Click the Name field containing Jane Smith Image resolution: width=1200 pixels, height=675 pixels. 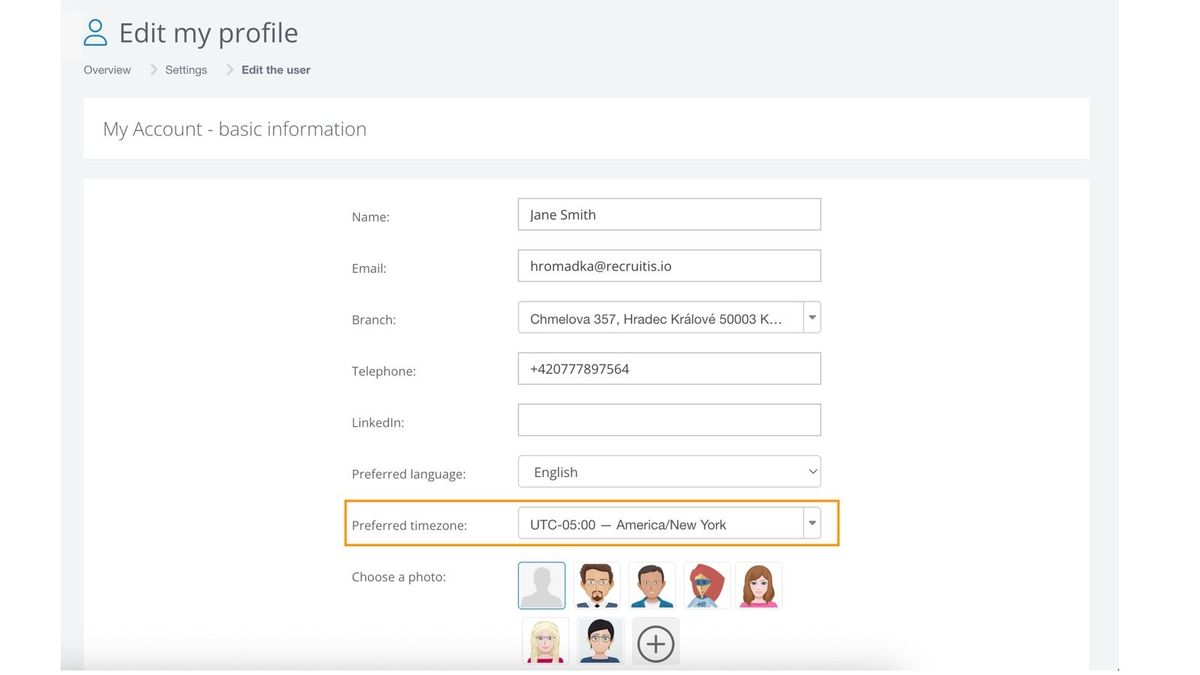669,214
